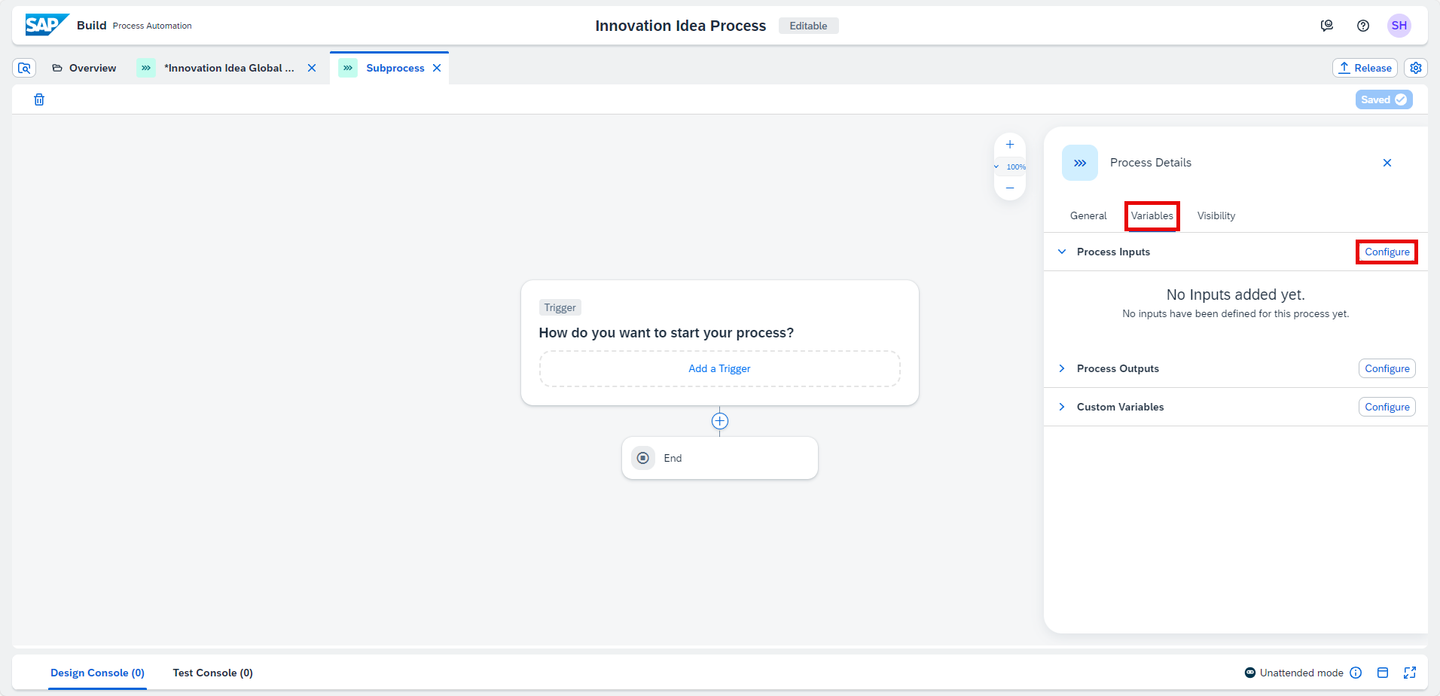
Task: Click the Process Details arrows icon
Action: pyautogui.click(x=1080, y=163)
